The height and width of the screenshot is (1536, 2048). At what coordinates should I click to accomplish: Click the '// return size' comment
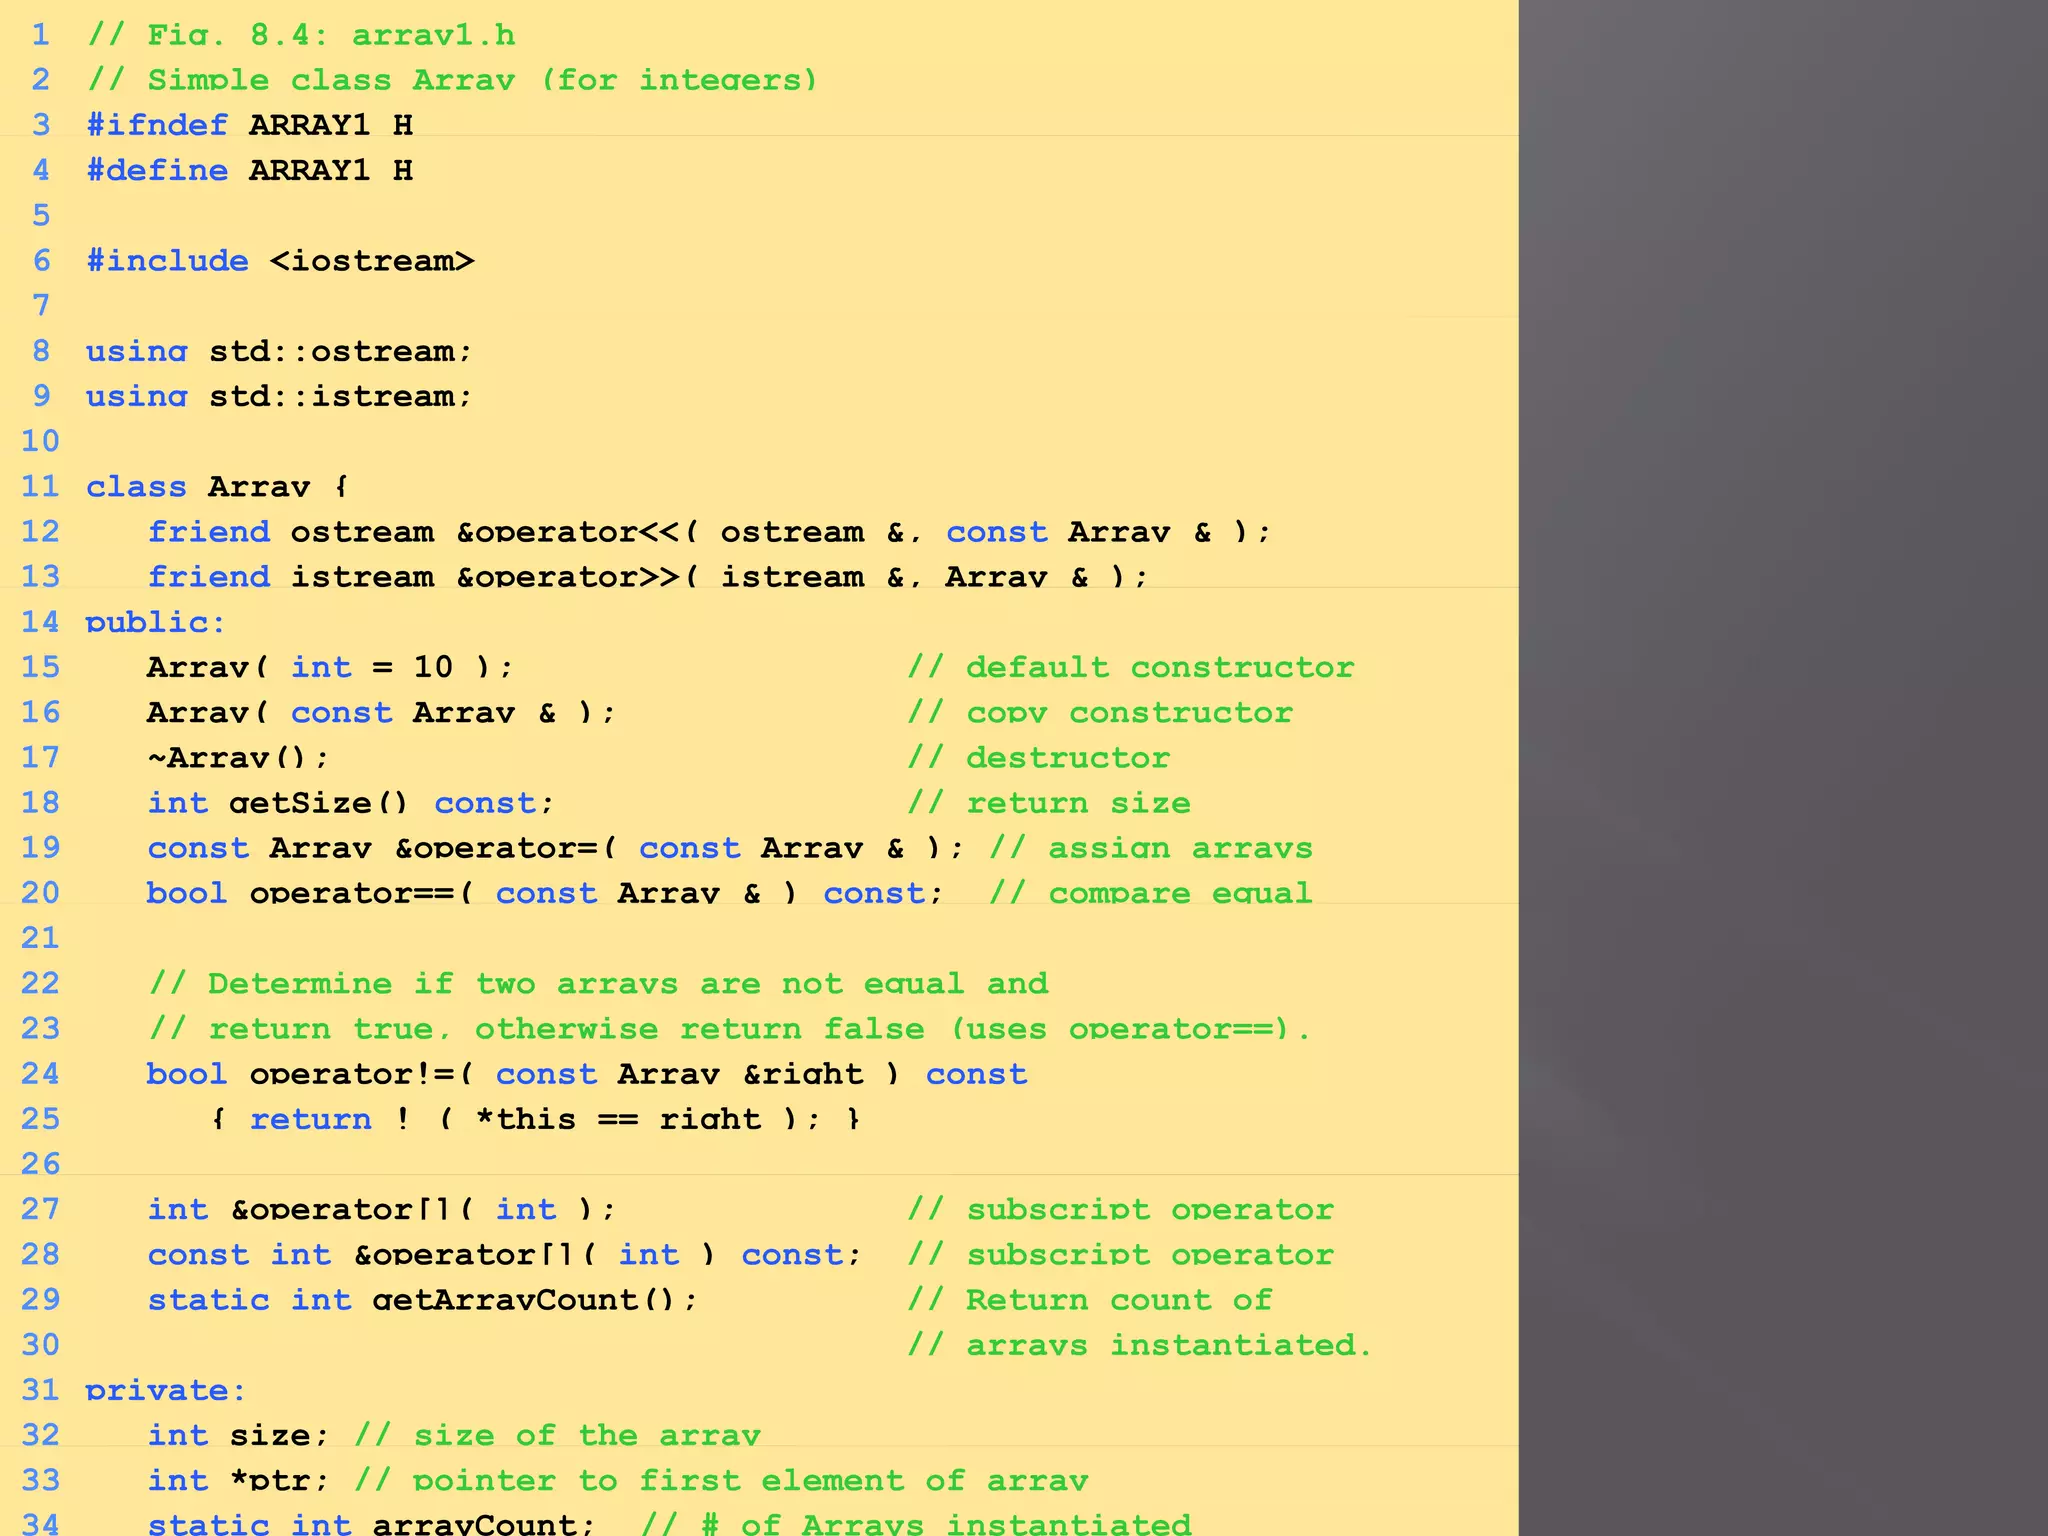(1049, 803)
